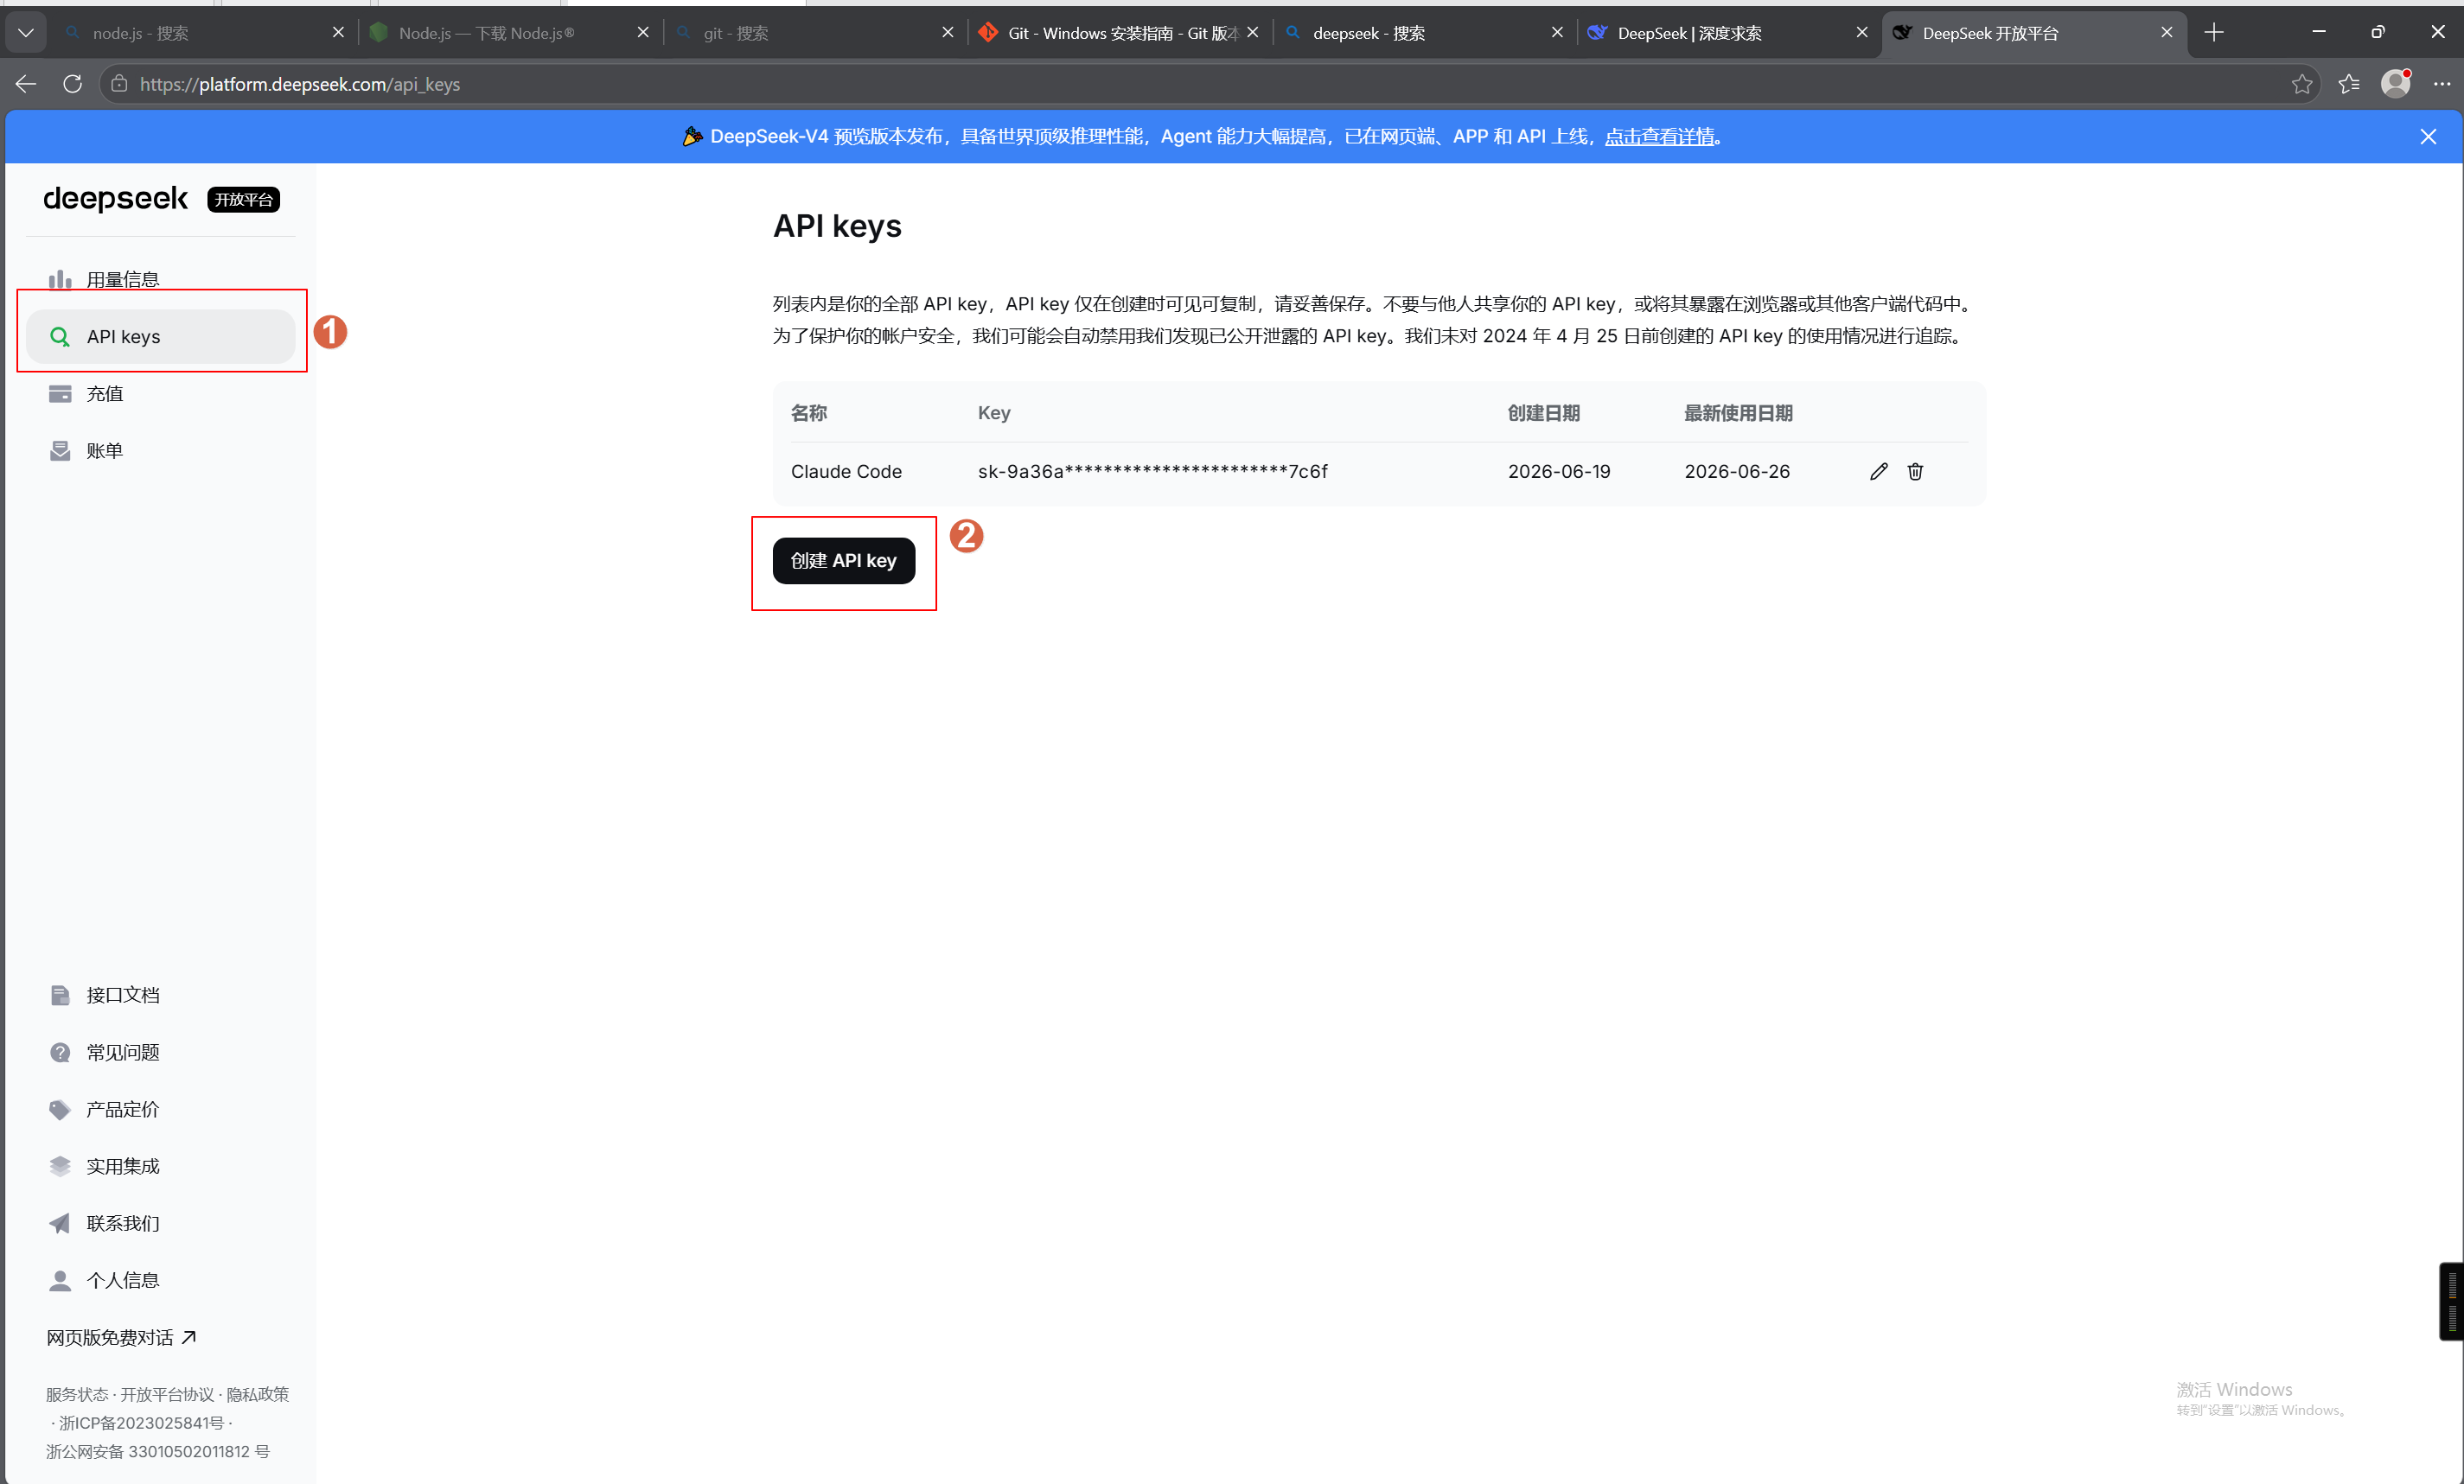Click the 充值 card icon

pyautogui.click(x=60, y=393)
